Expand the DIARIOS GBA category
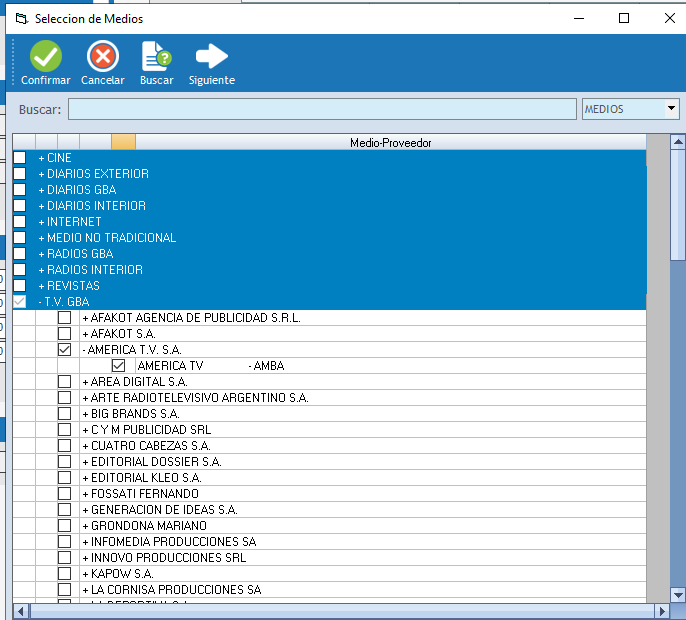Viewport: 686px width, 620px height. pos(41,190)
